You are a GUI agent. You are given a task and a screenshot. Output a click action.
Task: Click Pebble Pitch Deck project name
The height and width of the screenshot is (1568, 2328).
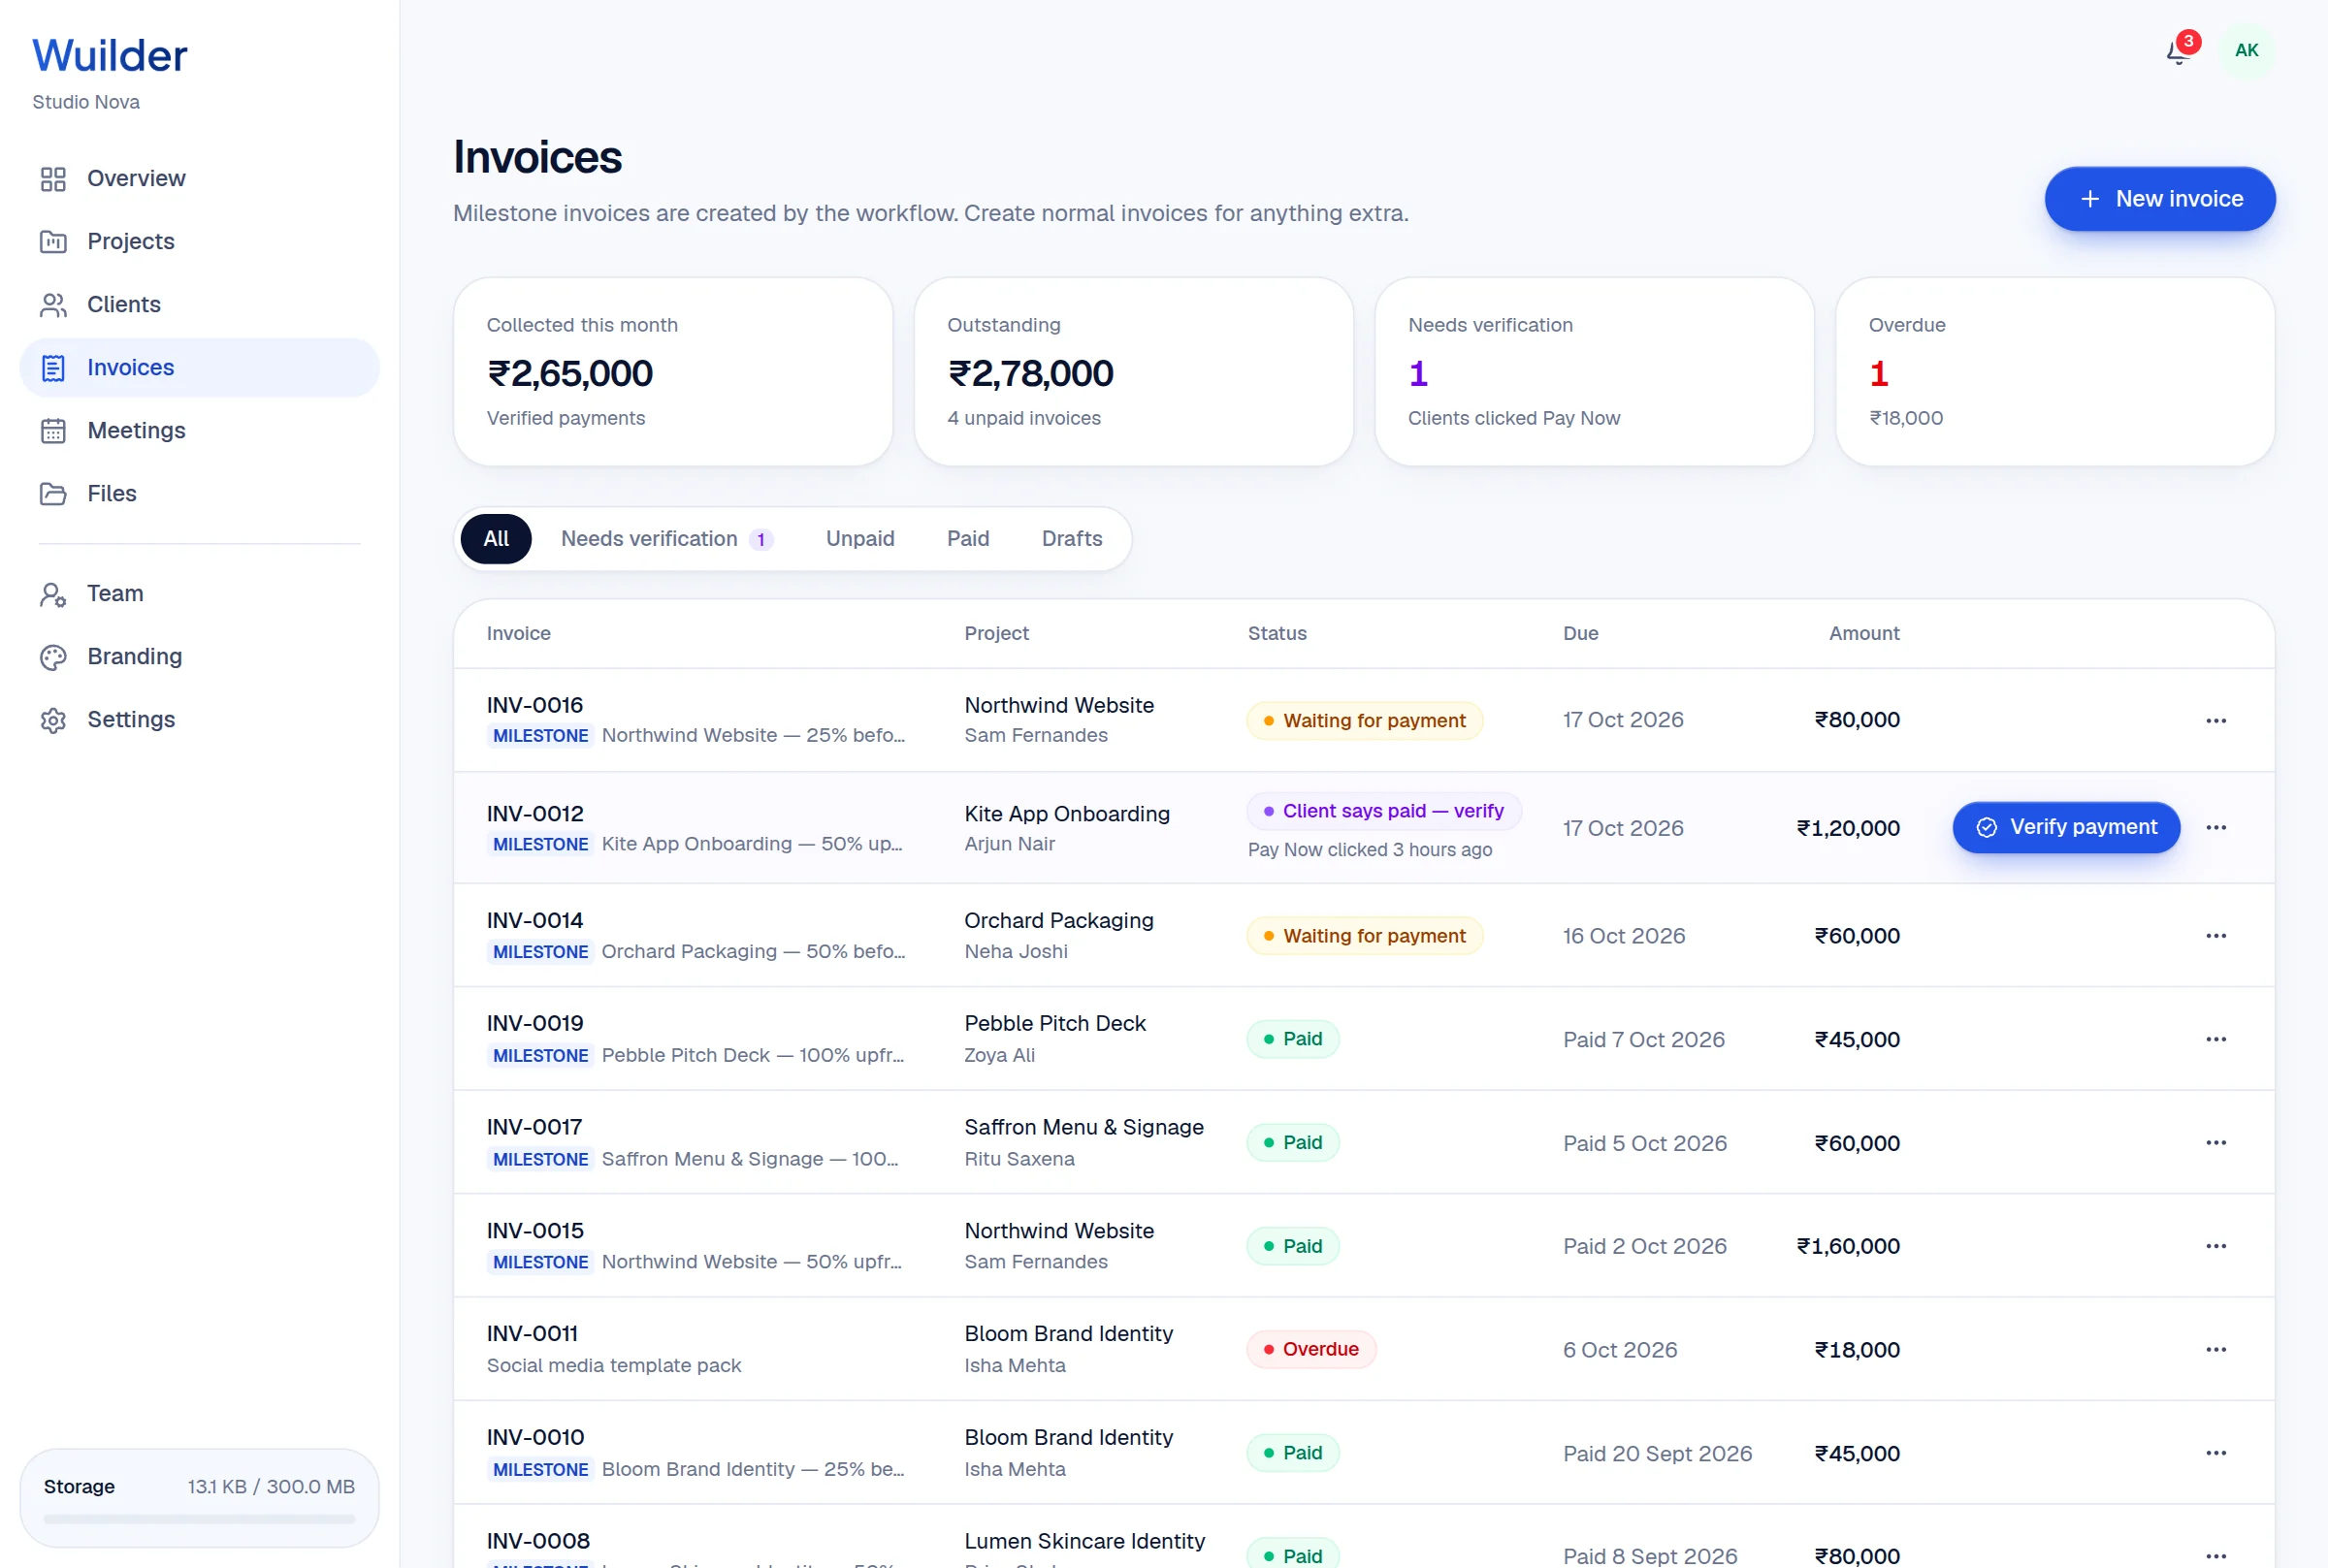pos(1055,1024)
